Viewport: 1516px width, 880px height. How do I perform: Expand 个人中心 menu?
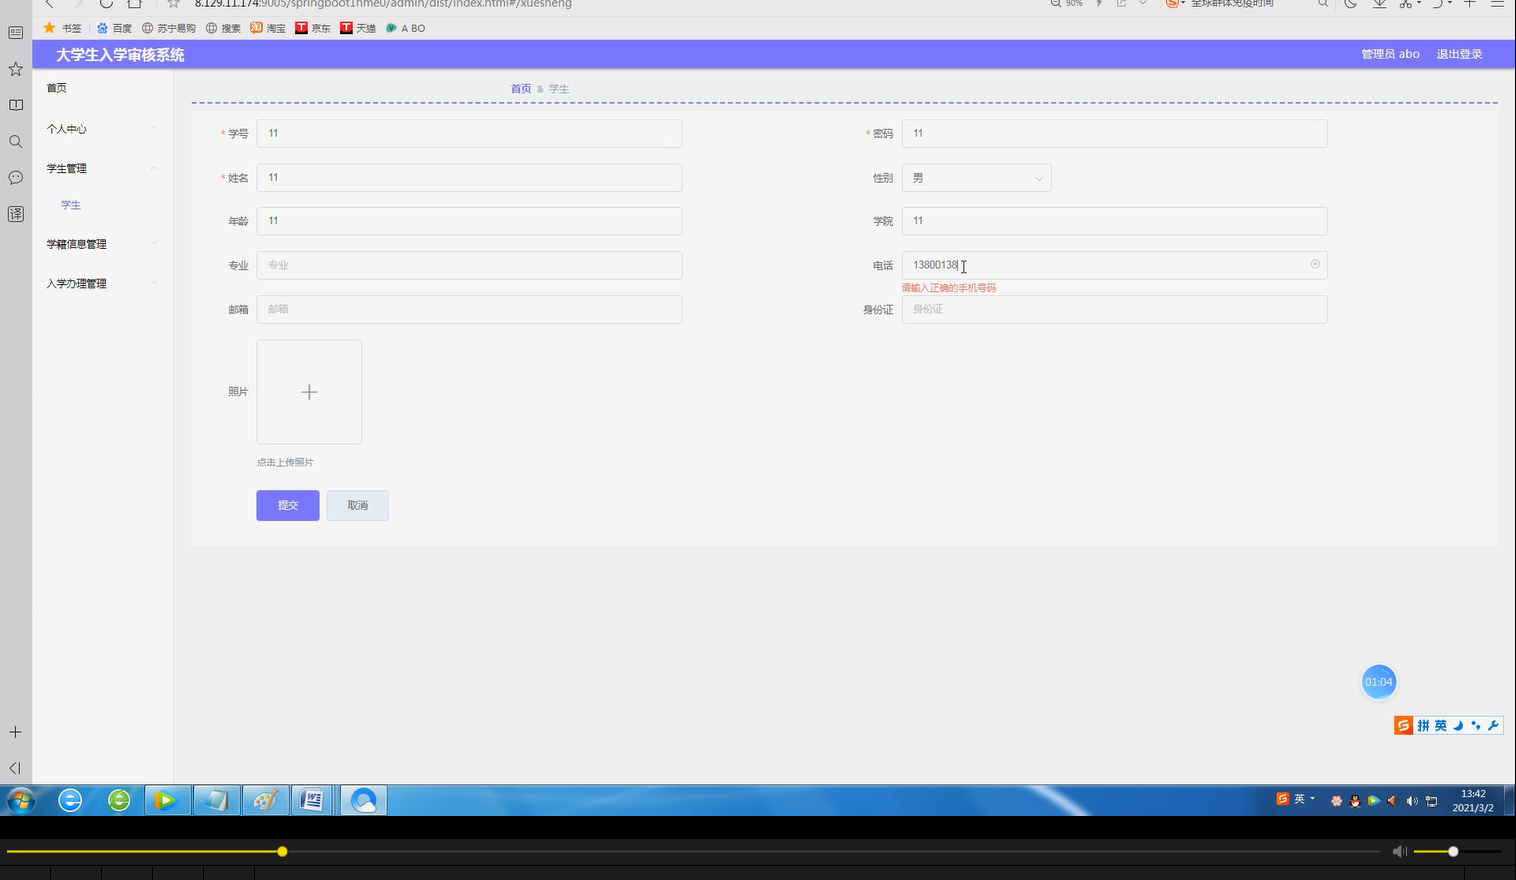pos(103,129)
